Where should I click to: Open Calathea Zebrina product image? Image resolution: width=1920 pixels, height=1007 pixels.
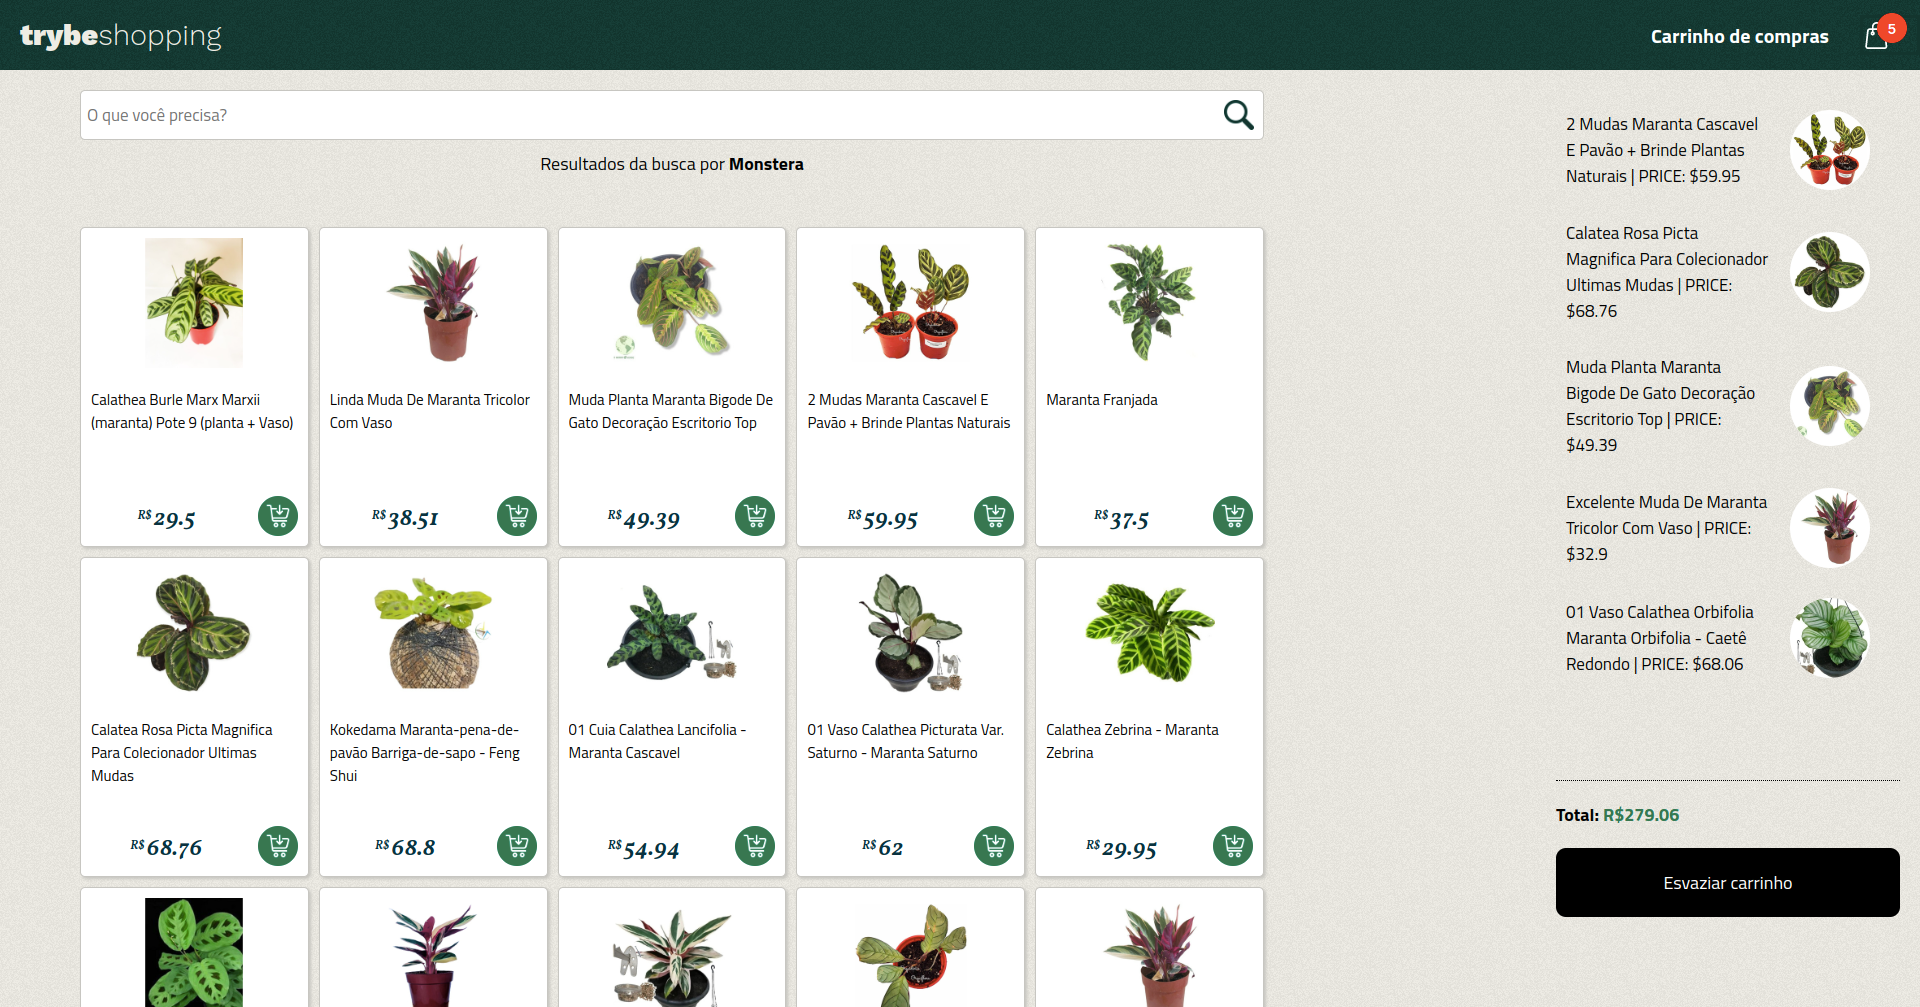[x=1149, y=633]
